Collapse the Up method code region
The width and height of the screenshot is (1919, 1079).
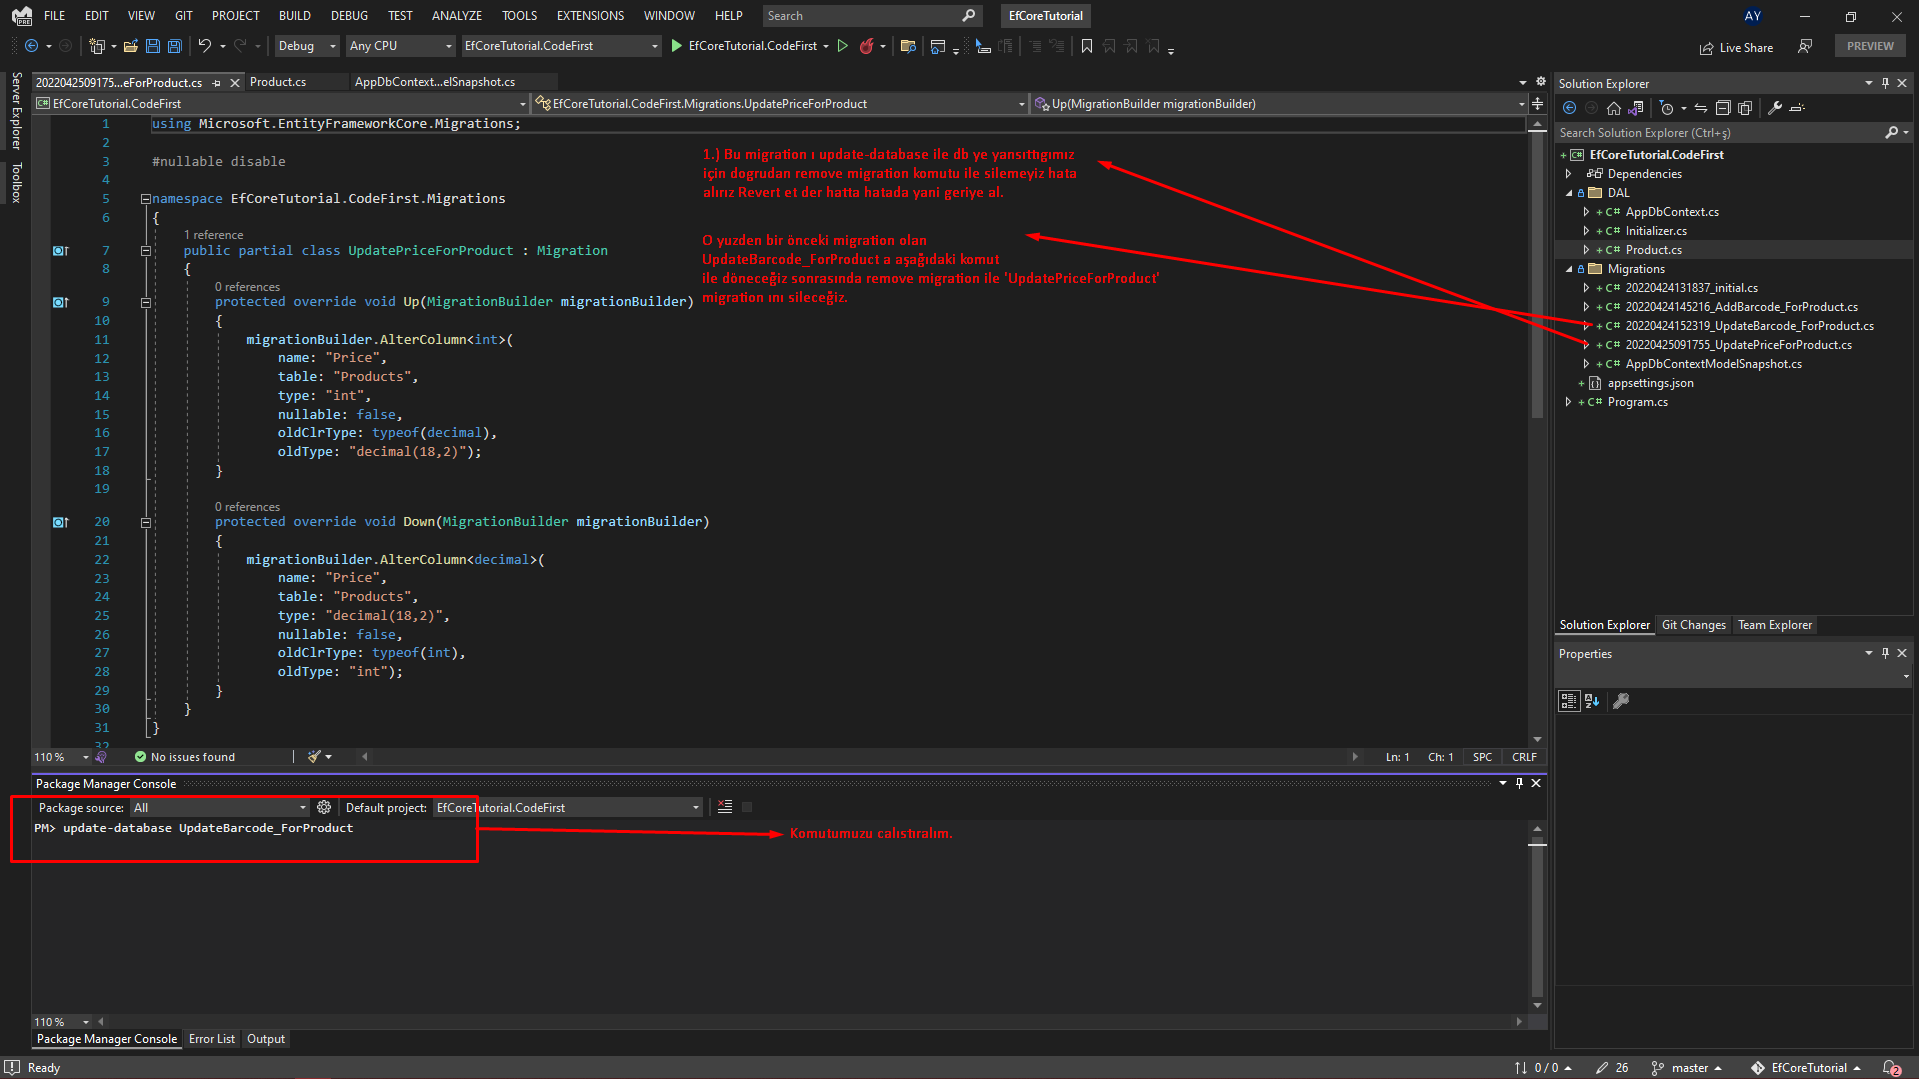(146, 301)
